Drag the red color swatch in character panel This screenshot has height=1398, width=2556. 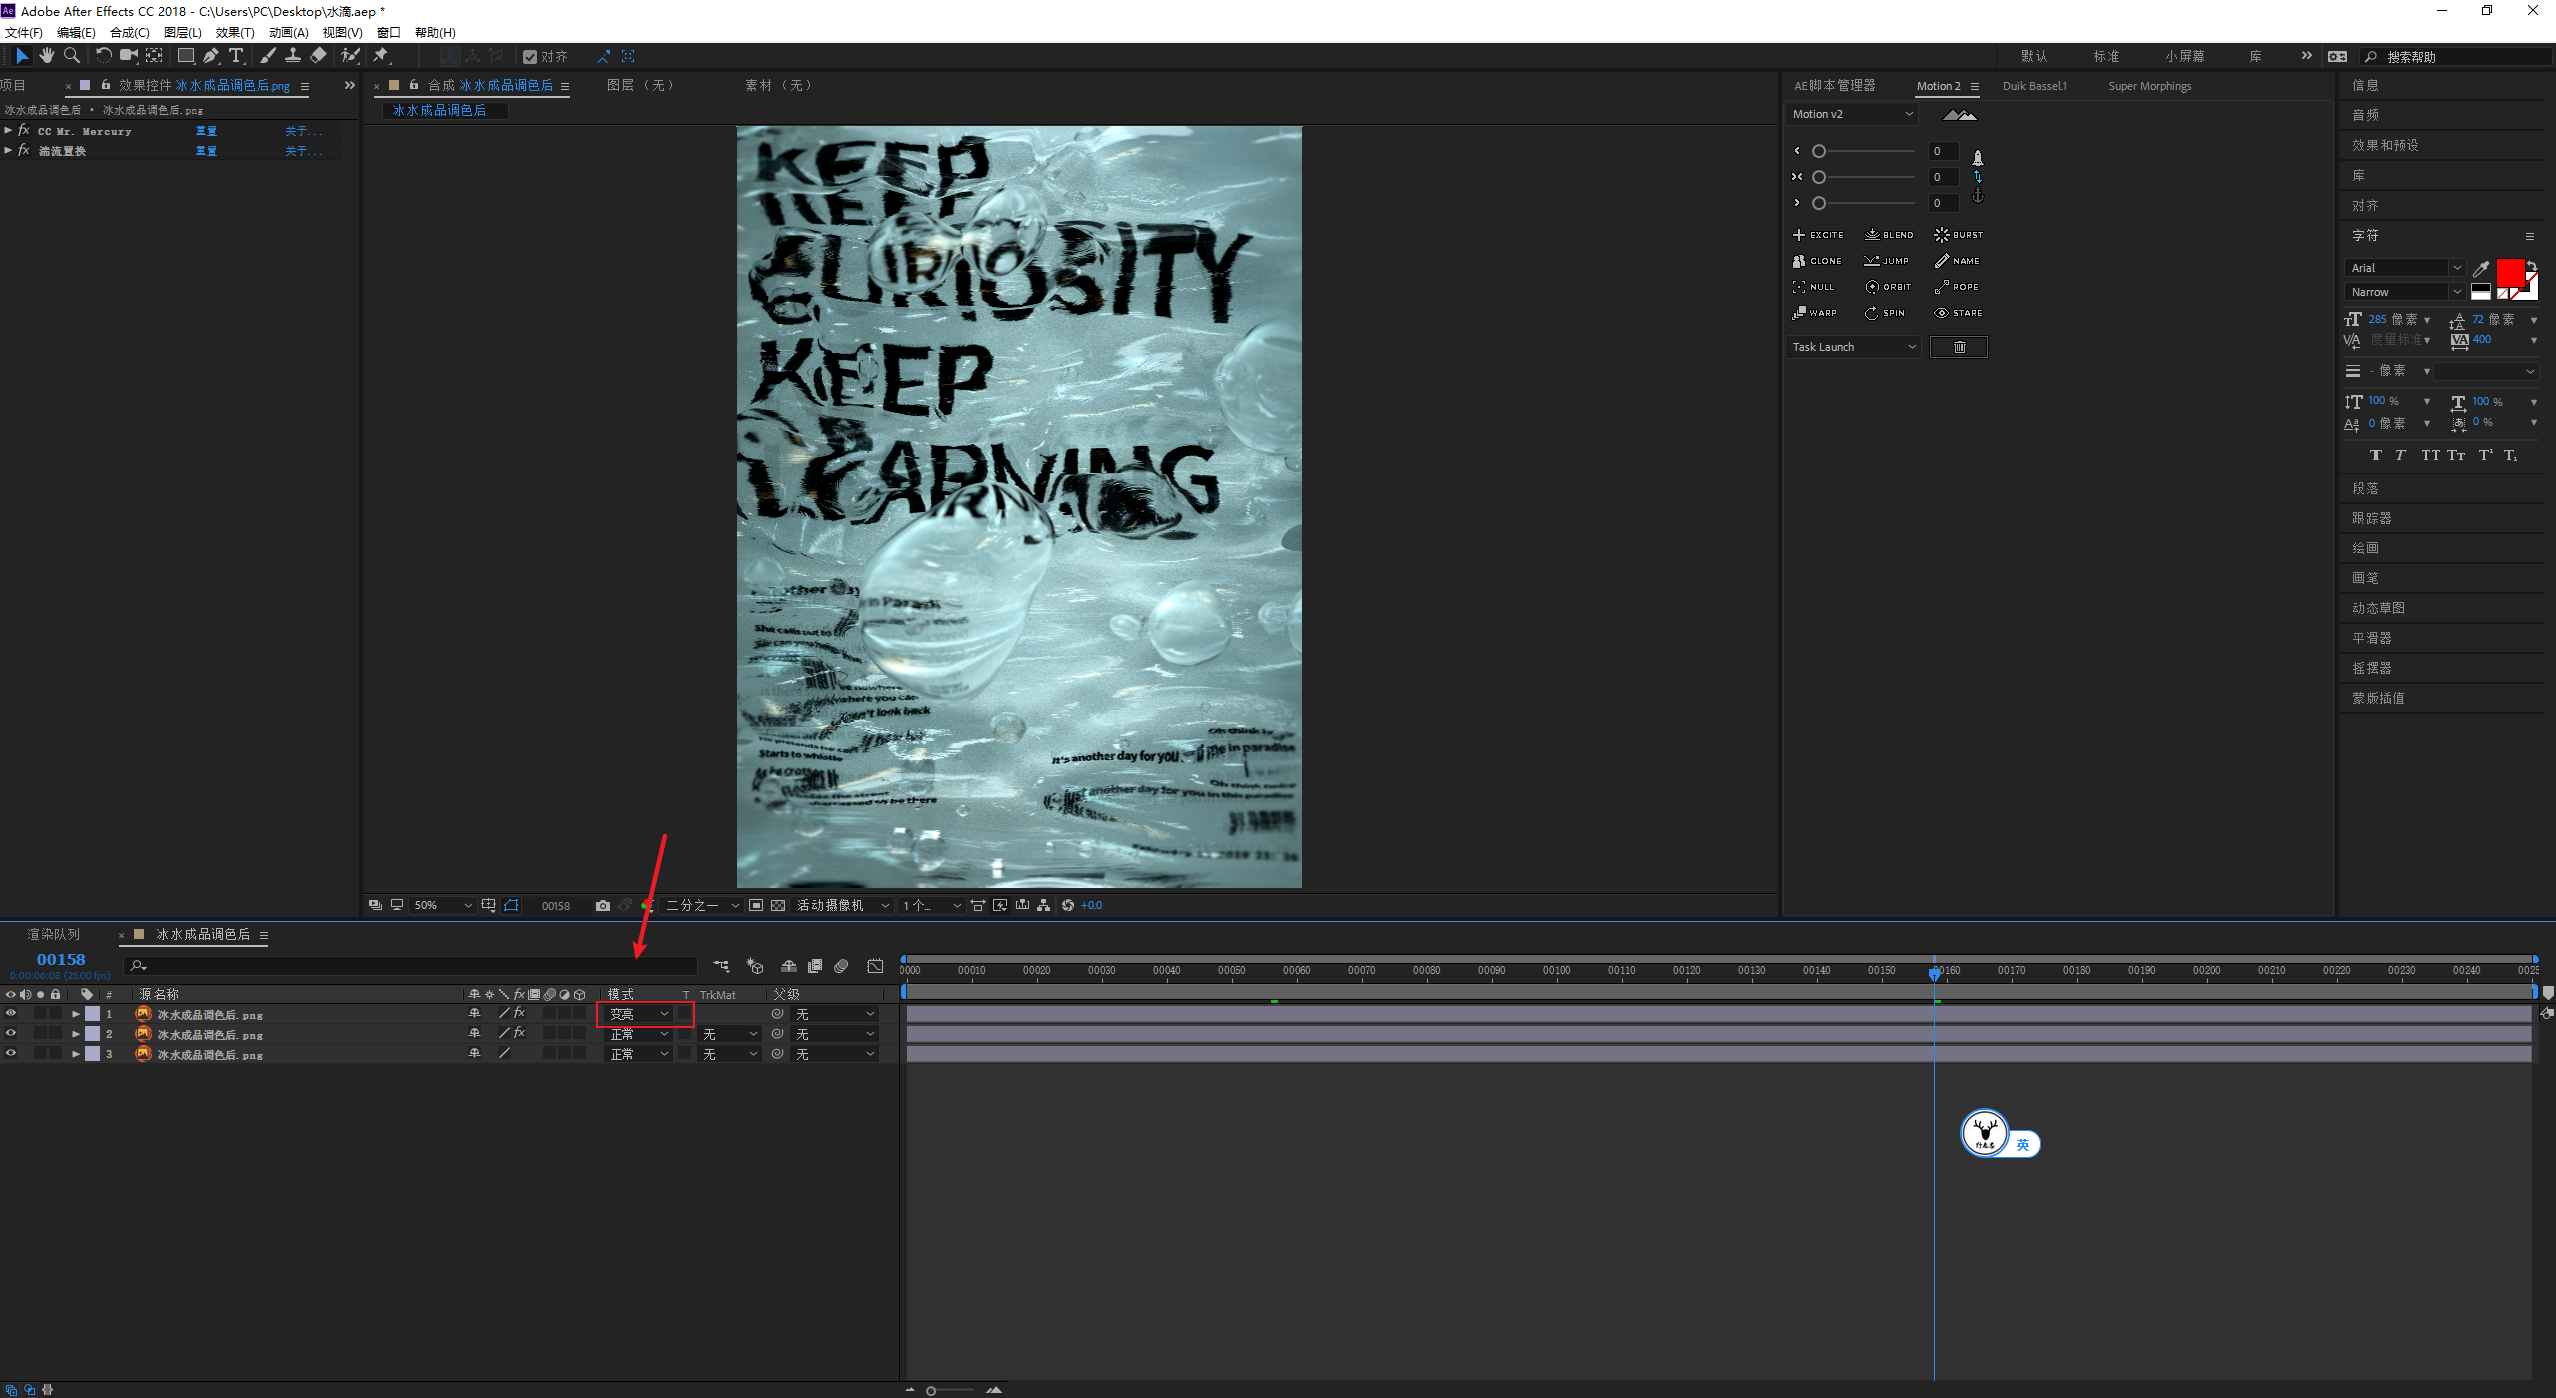click(x=2511, y=272)
